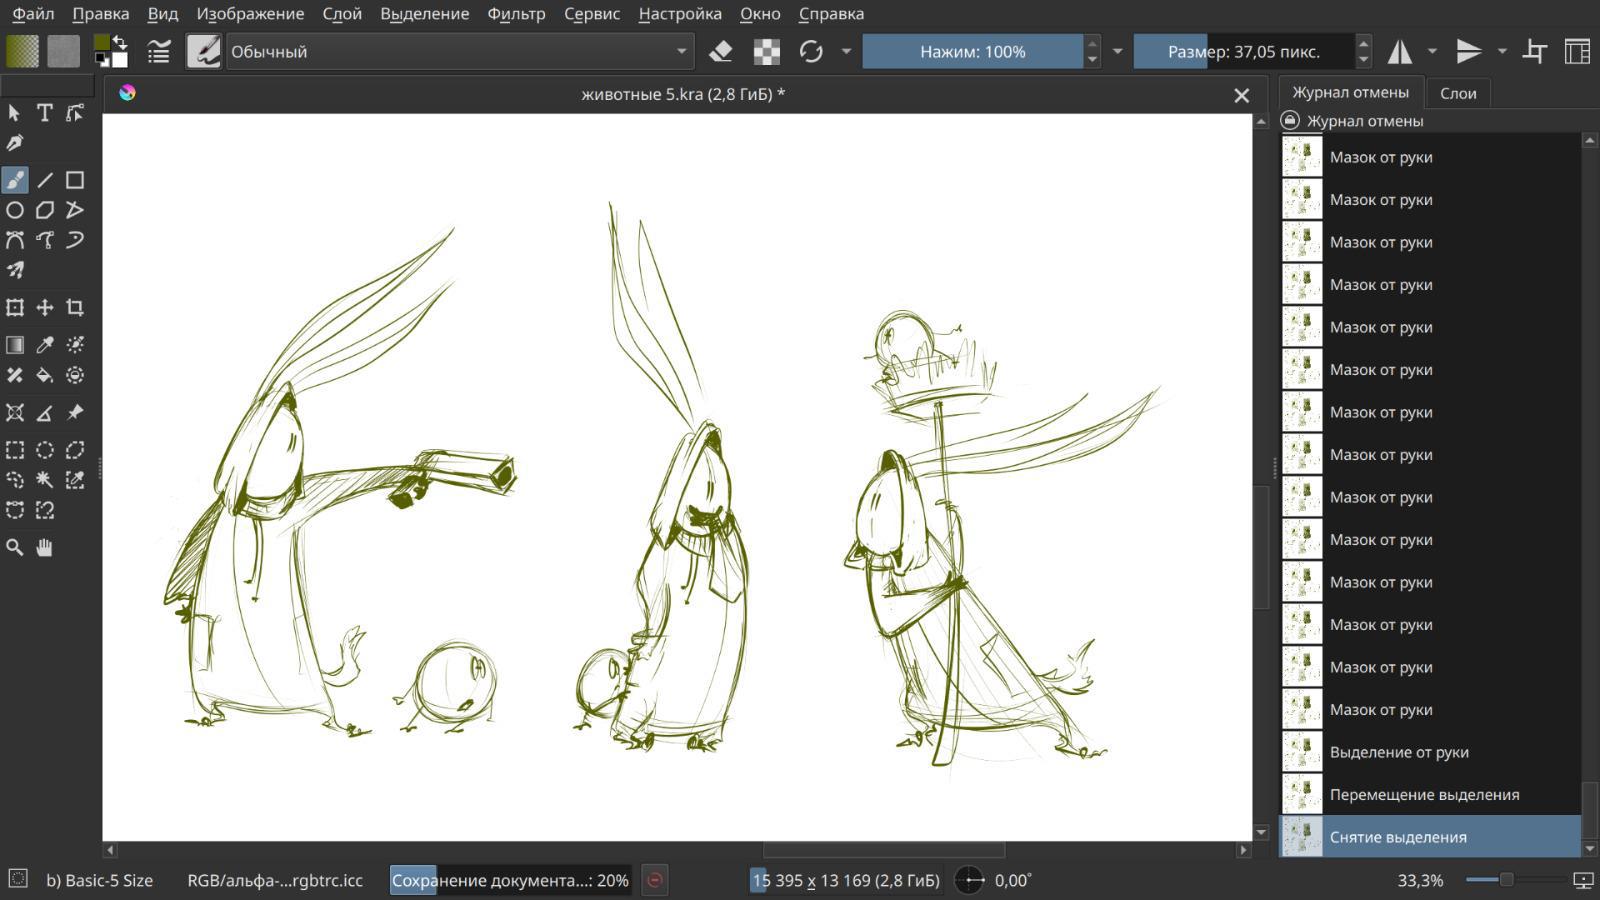Choose the Zoom magnifier tool
Image resolution: width=1600 pixels, height=900 pixels.
15,548
